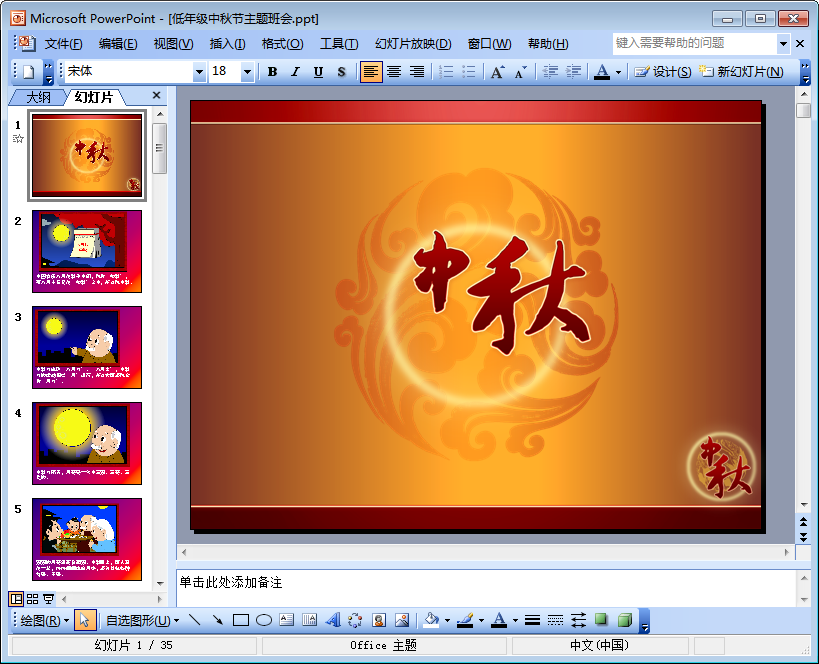This screenshot has height=664, width=819.
Task: Apply Fill Color bucket
Action: pyautogui.click(x=431, y=620)
